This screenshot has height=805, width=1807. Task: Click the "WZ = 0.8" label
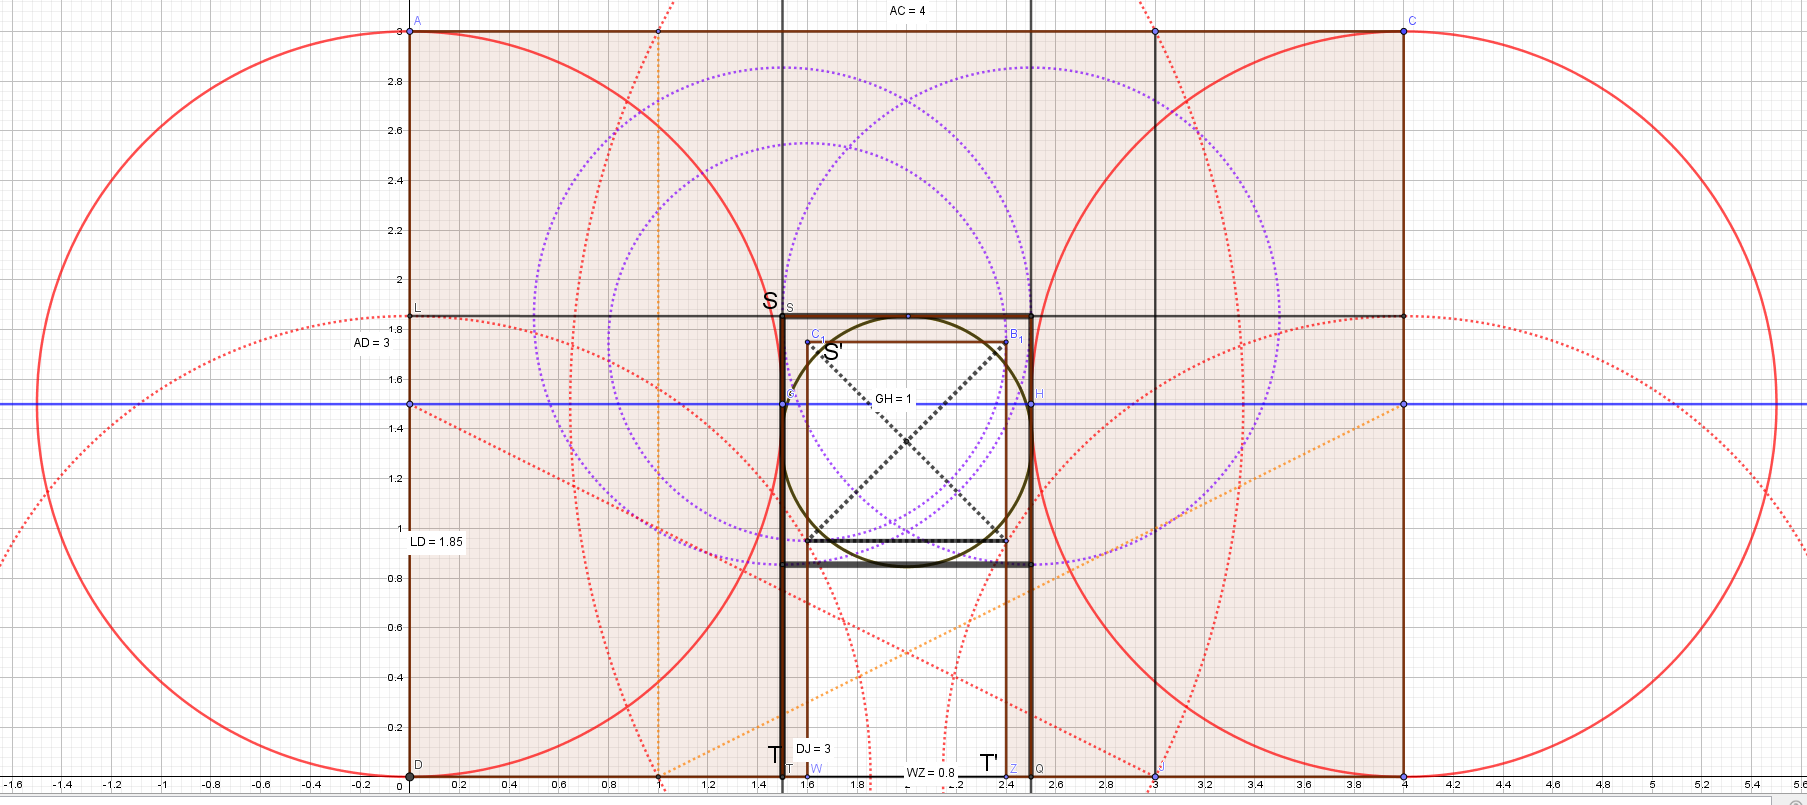click(x=930, y=773)
